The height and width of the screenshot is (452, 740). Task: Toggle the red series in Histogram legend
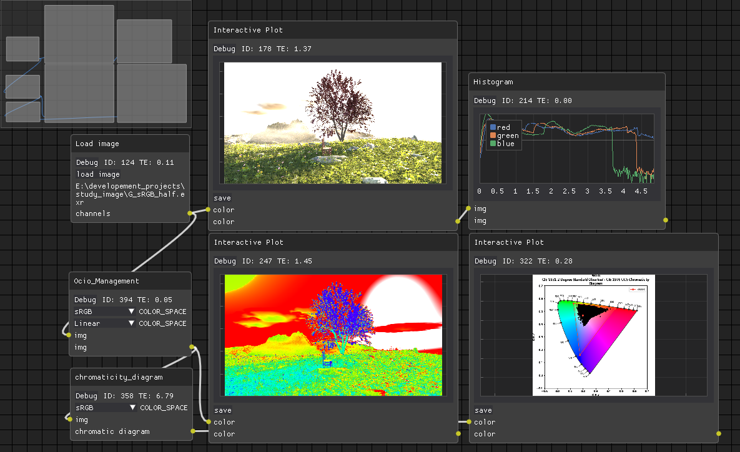point(500,127)
